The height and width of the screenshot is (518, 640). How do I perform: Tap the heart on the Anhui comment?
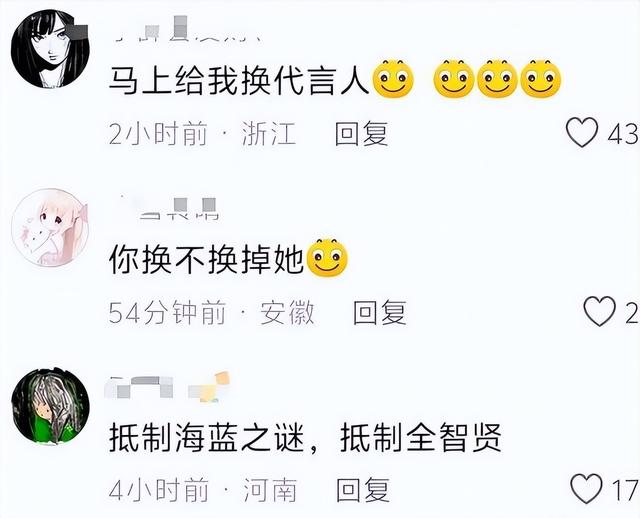[600, 311]
